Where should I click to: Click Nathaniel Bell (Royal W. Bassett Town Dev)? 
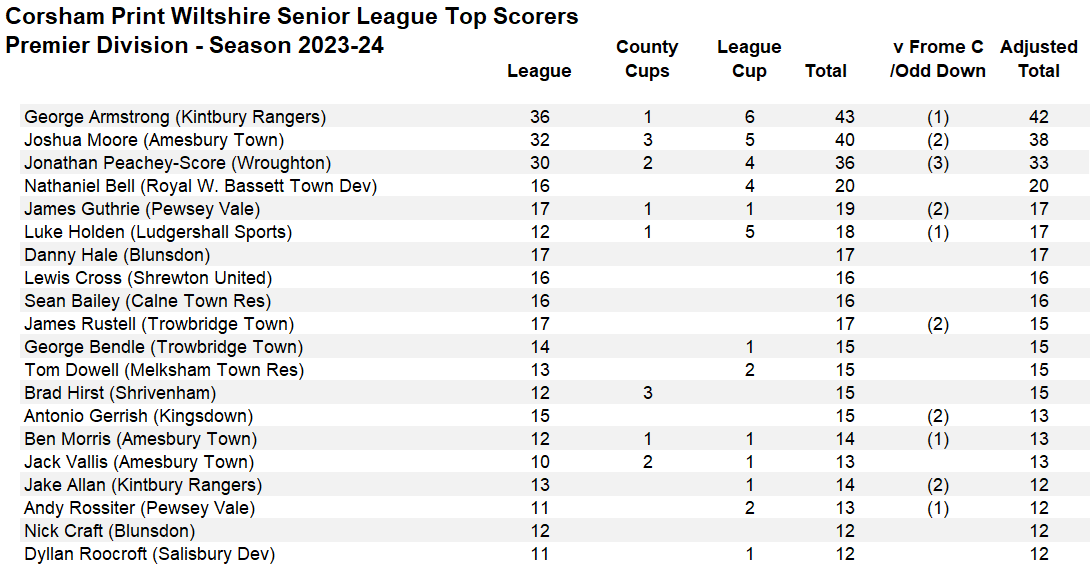click(x=200, y=186)
